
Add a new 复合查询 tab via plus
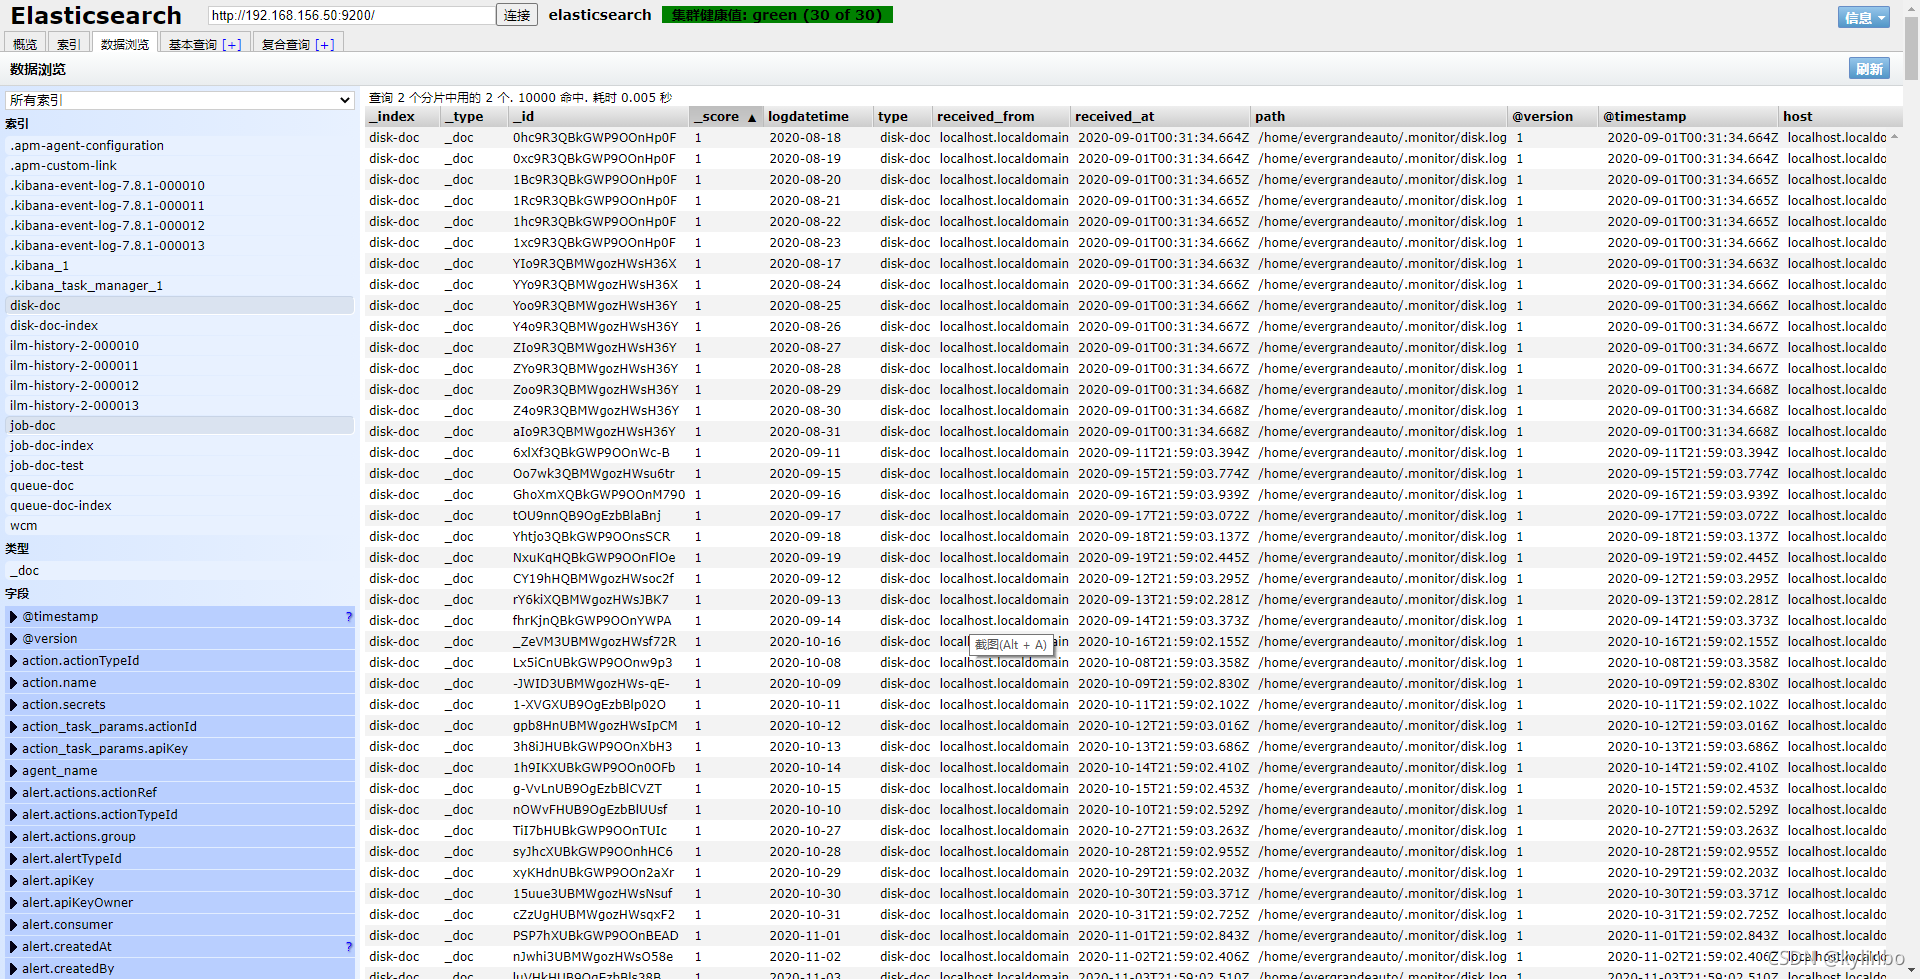click(x=325, y=44)
